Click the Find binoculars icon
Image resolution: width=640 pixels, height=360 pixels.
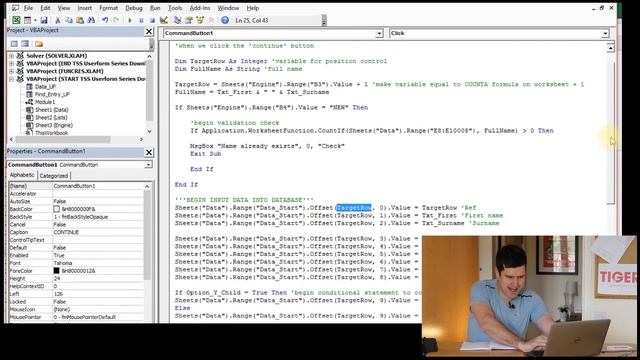[91, 20]
